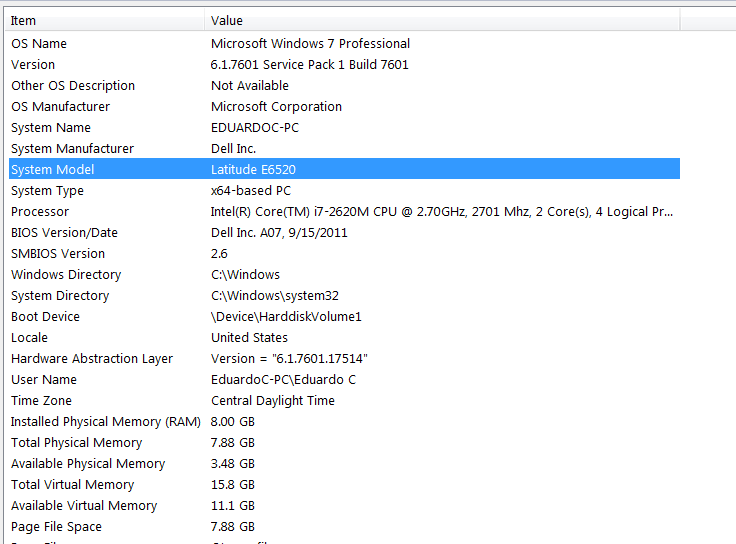Select the Boot Device row

(45, 317)
